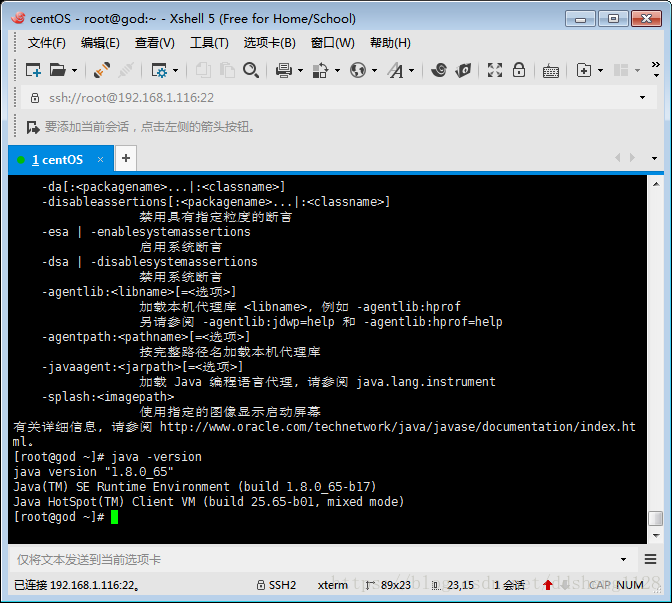The image size is (672, 603).
Task: Click the Copy icon in toolbar
Action: click(203, 70)
